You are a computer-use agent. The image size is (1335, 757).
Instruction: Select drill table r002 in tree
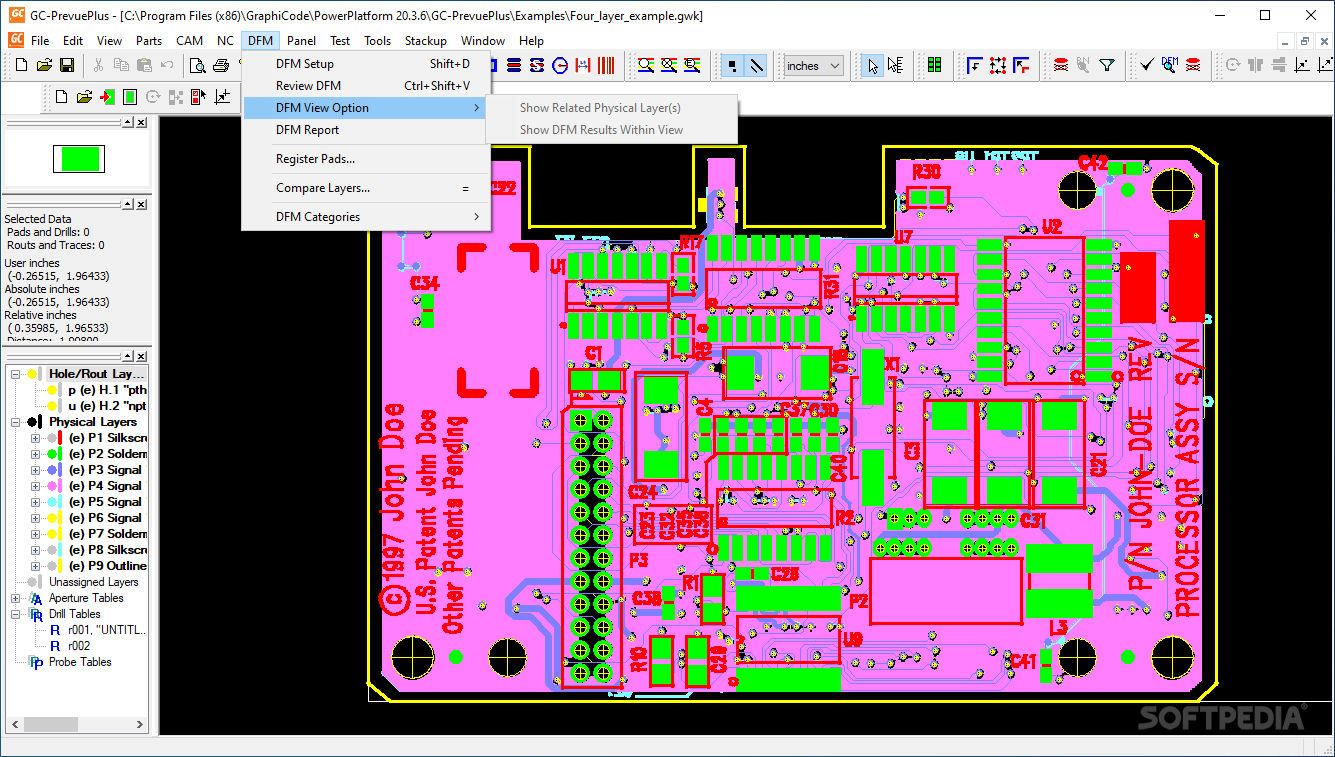pyautogui.click(x=79, y=646)
